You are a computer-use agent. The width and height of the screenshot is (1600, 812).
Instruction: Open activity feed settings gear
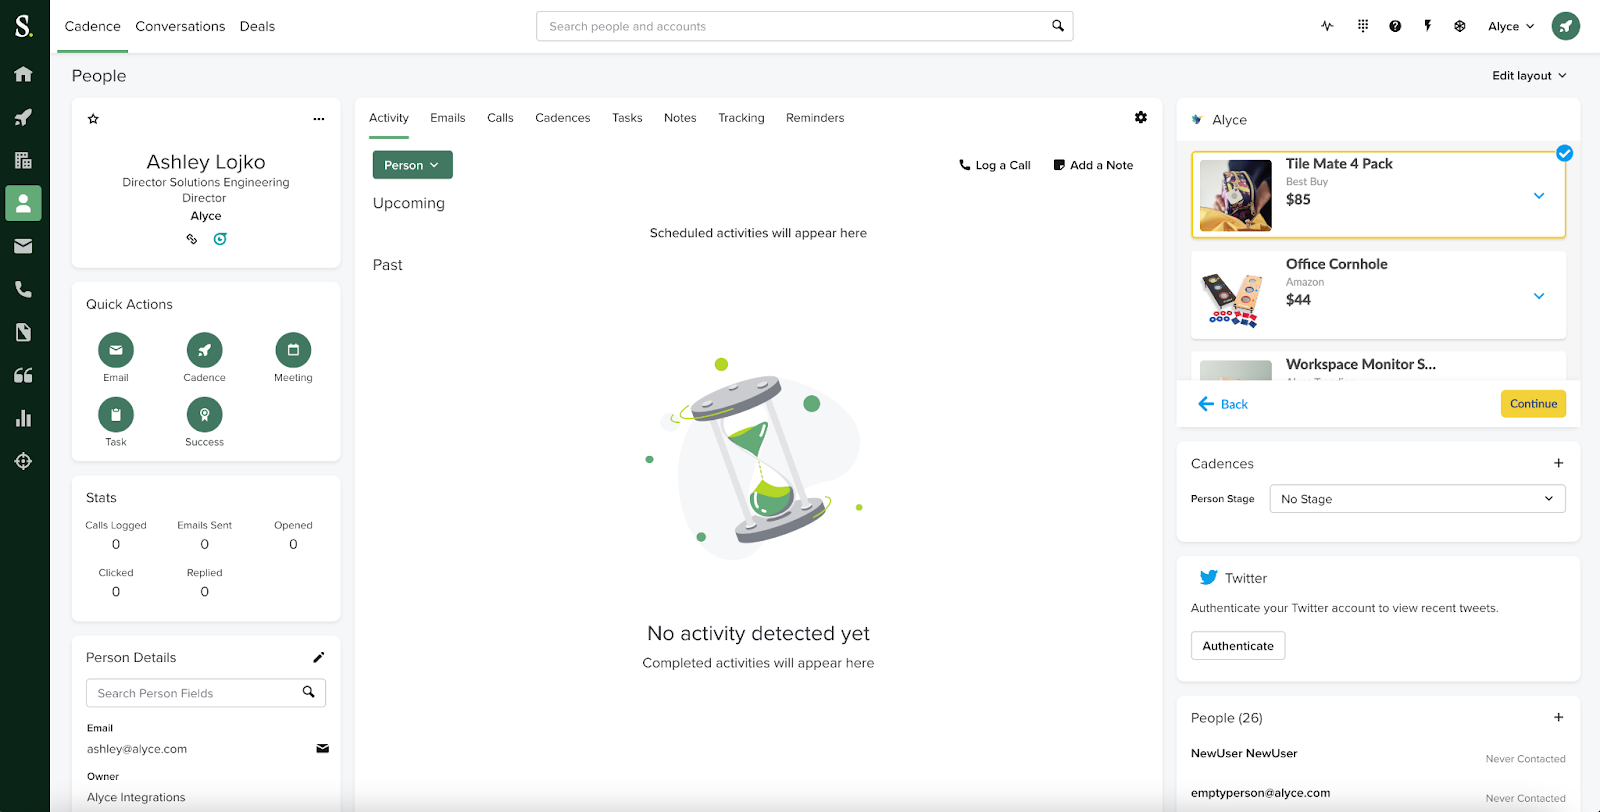tap(1141, 118)
